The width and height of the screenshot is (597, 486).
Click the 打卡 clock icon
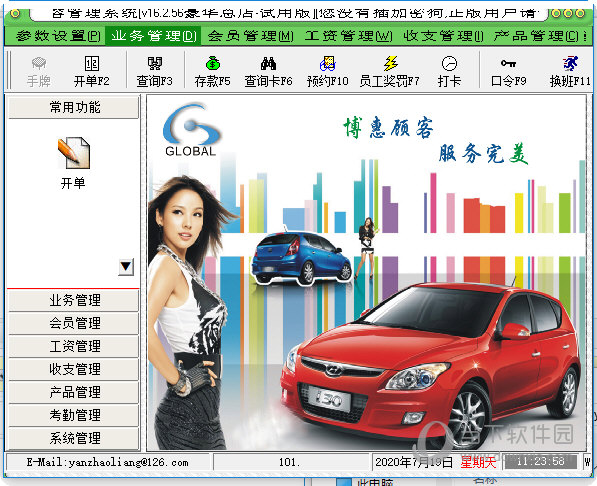tap(449, 71)
